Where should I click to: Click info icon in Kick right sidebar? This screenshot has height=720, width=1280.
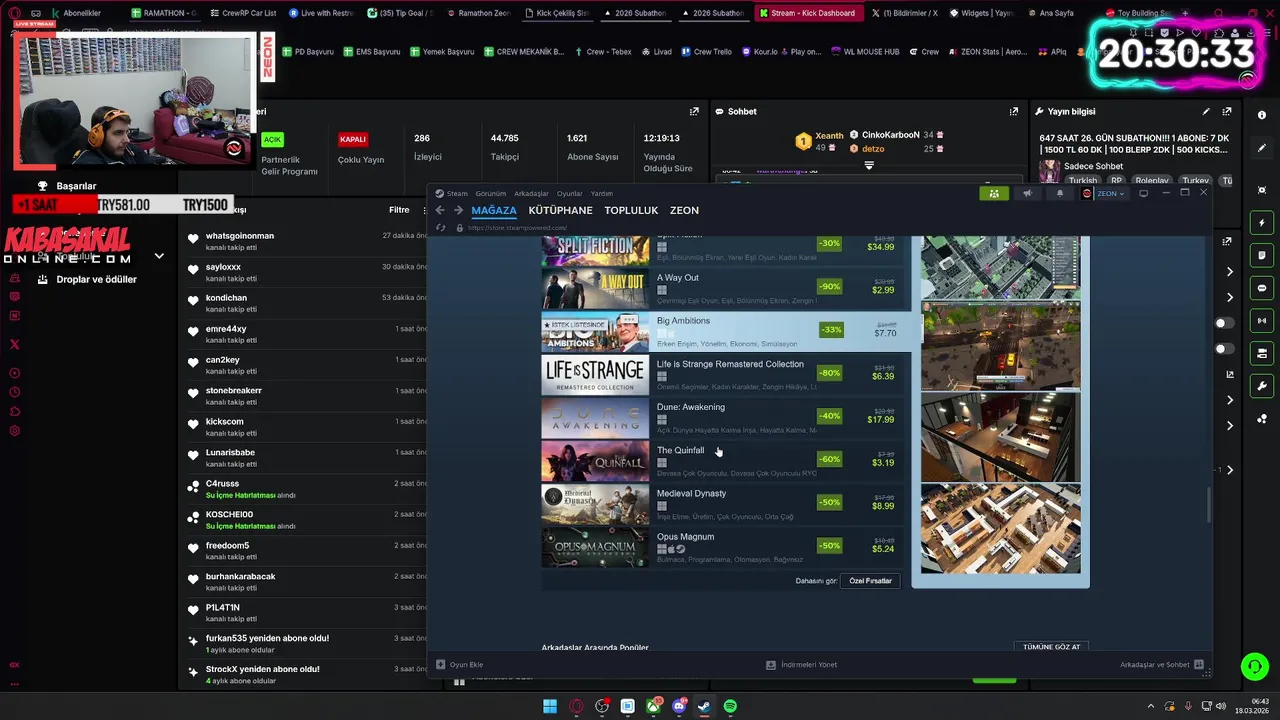pyautogui.click(x=1262, y=115)
